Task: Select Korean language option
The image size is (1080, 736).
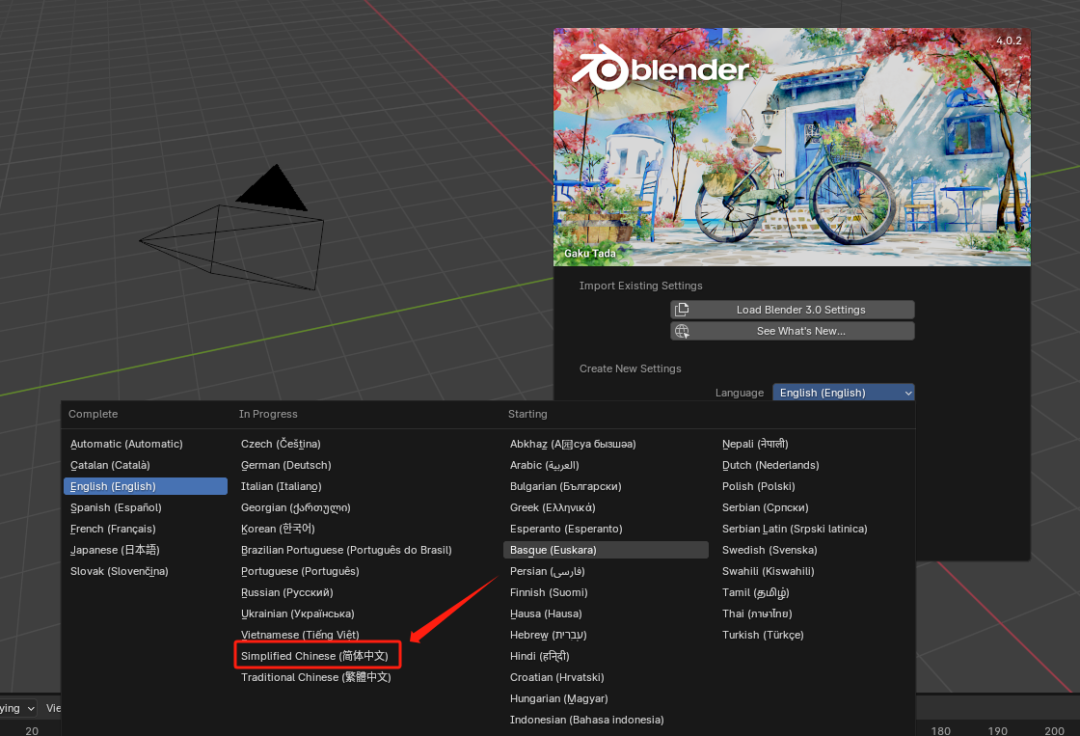Action: (x=278, y=529)
